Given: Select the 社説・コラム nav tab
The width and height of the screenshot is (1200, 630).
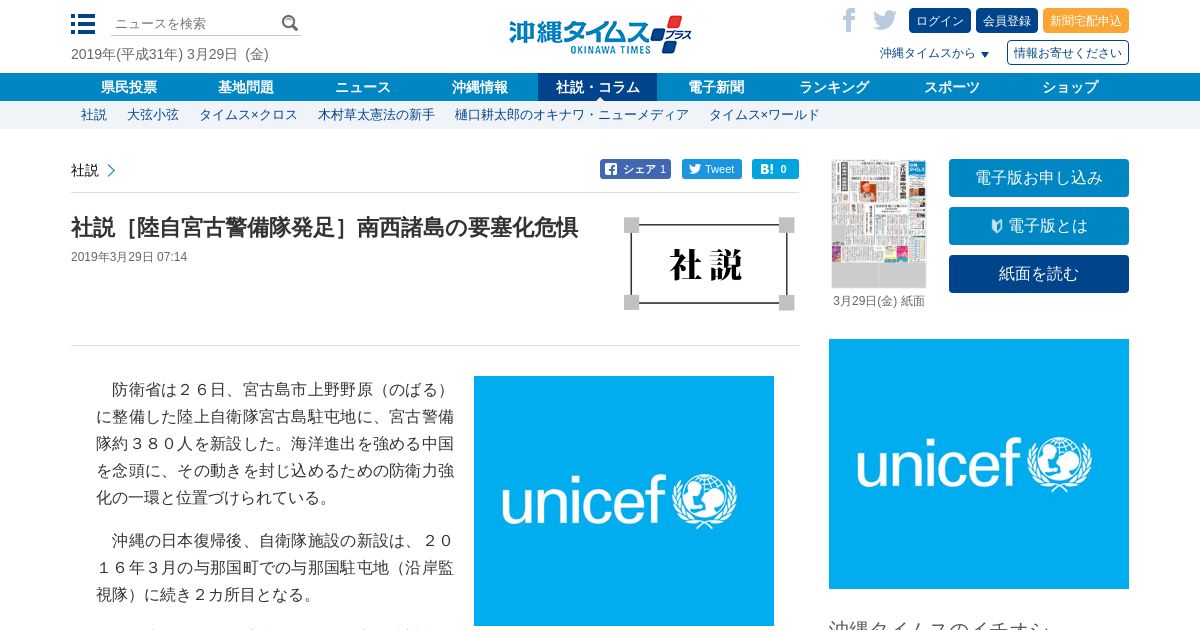Looking at the screenshot, I should click(x=598, y=87).
